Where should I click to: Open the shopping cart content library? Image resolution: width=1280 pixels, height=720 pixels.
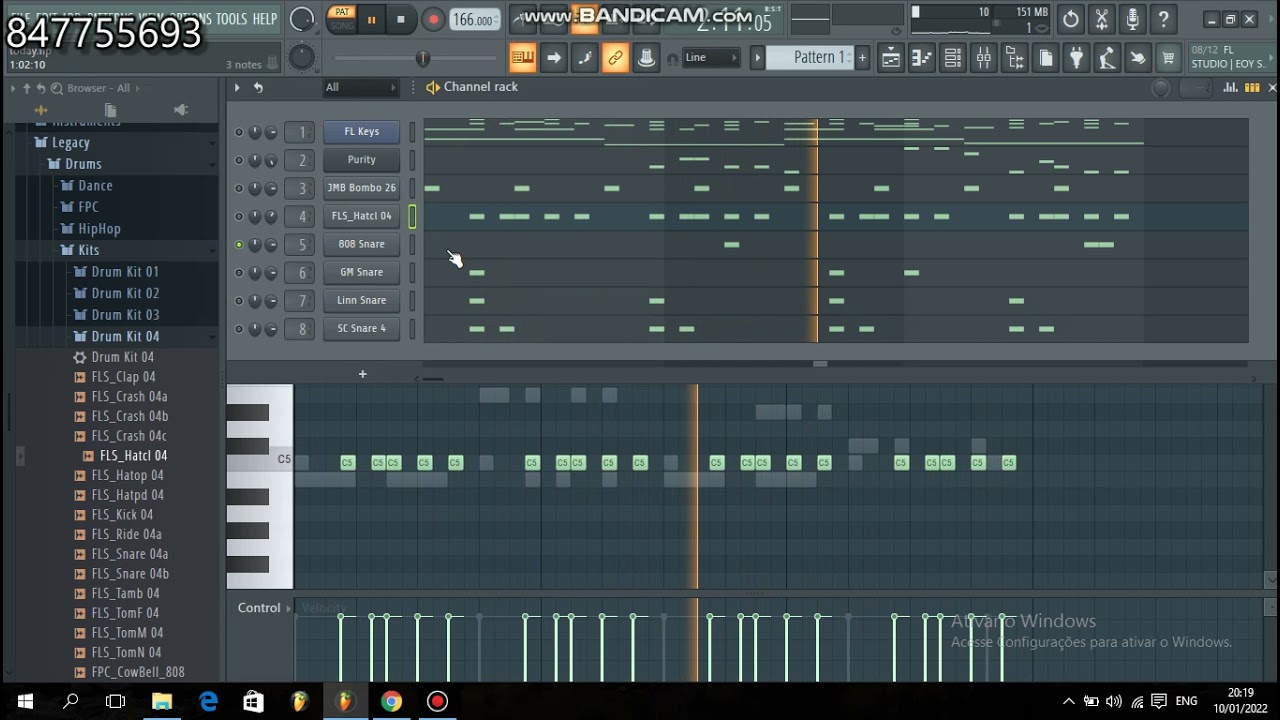click(1168, 58)
